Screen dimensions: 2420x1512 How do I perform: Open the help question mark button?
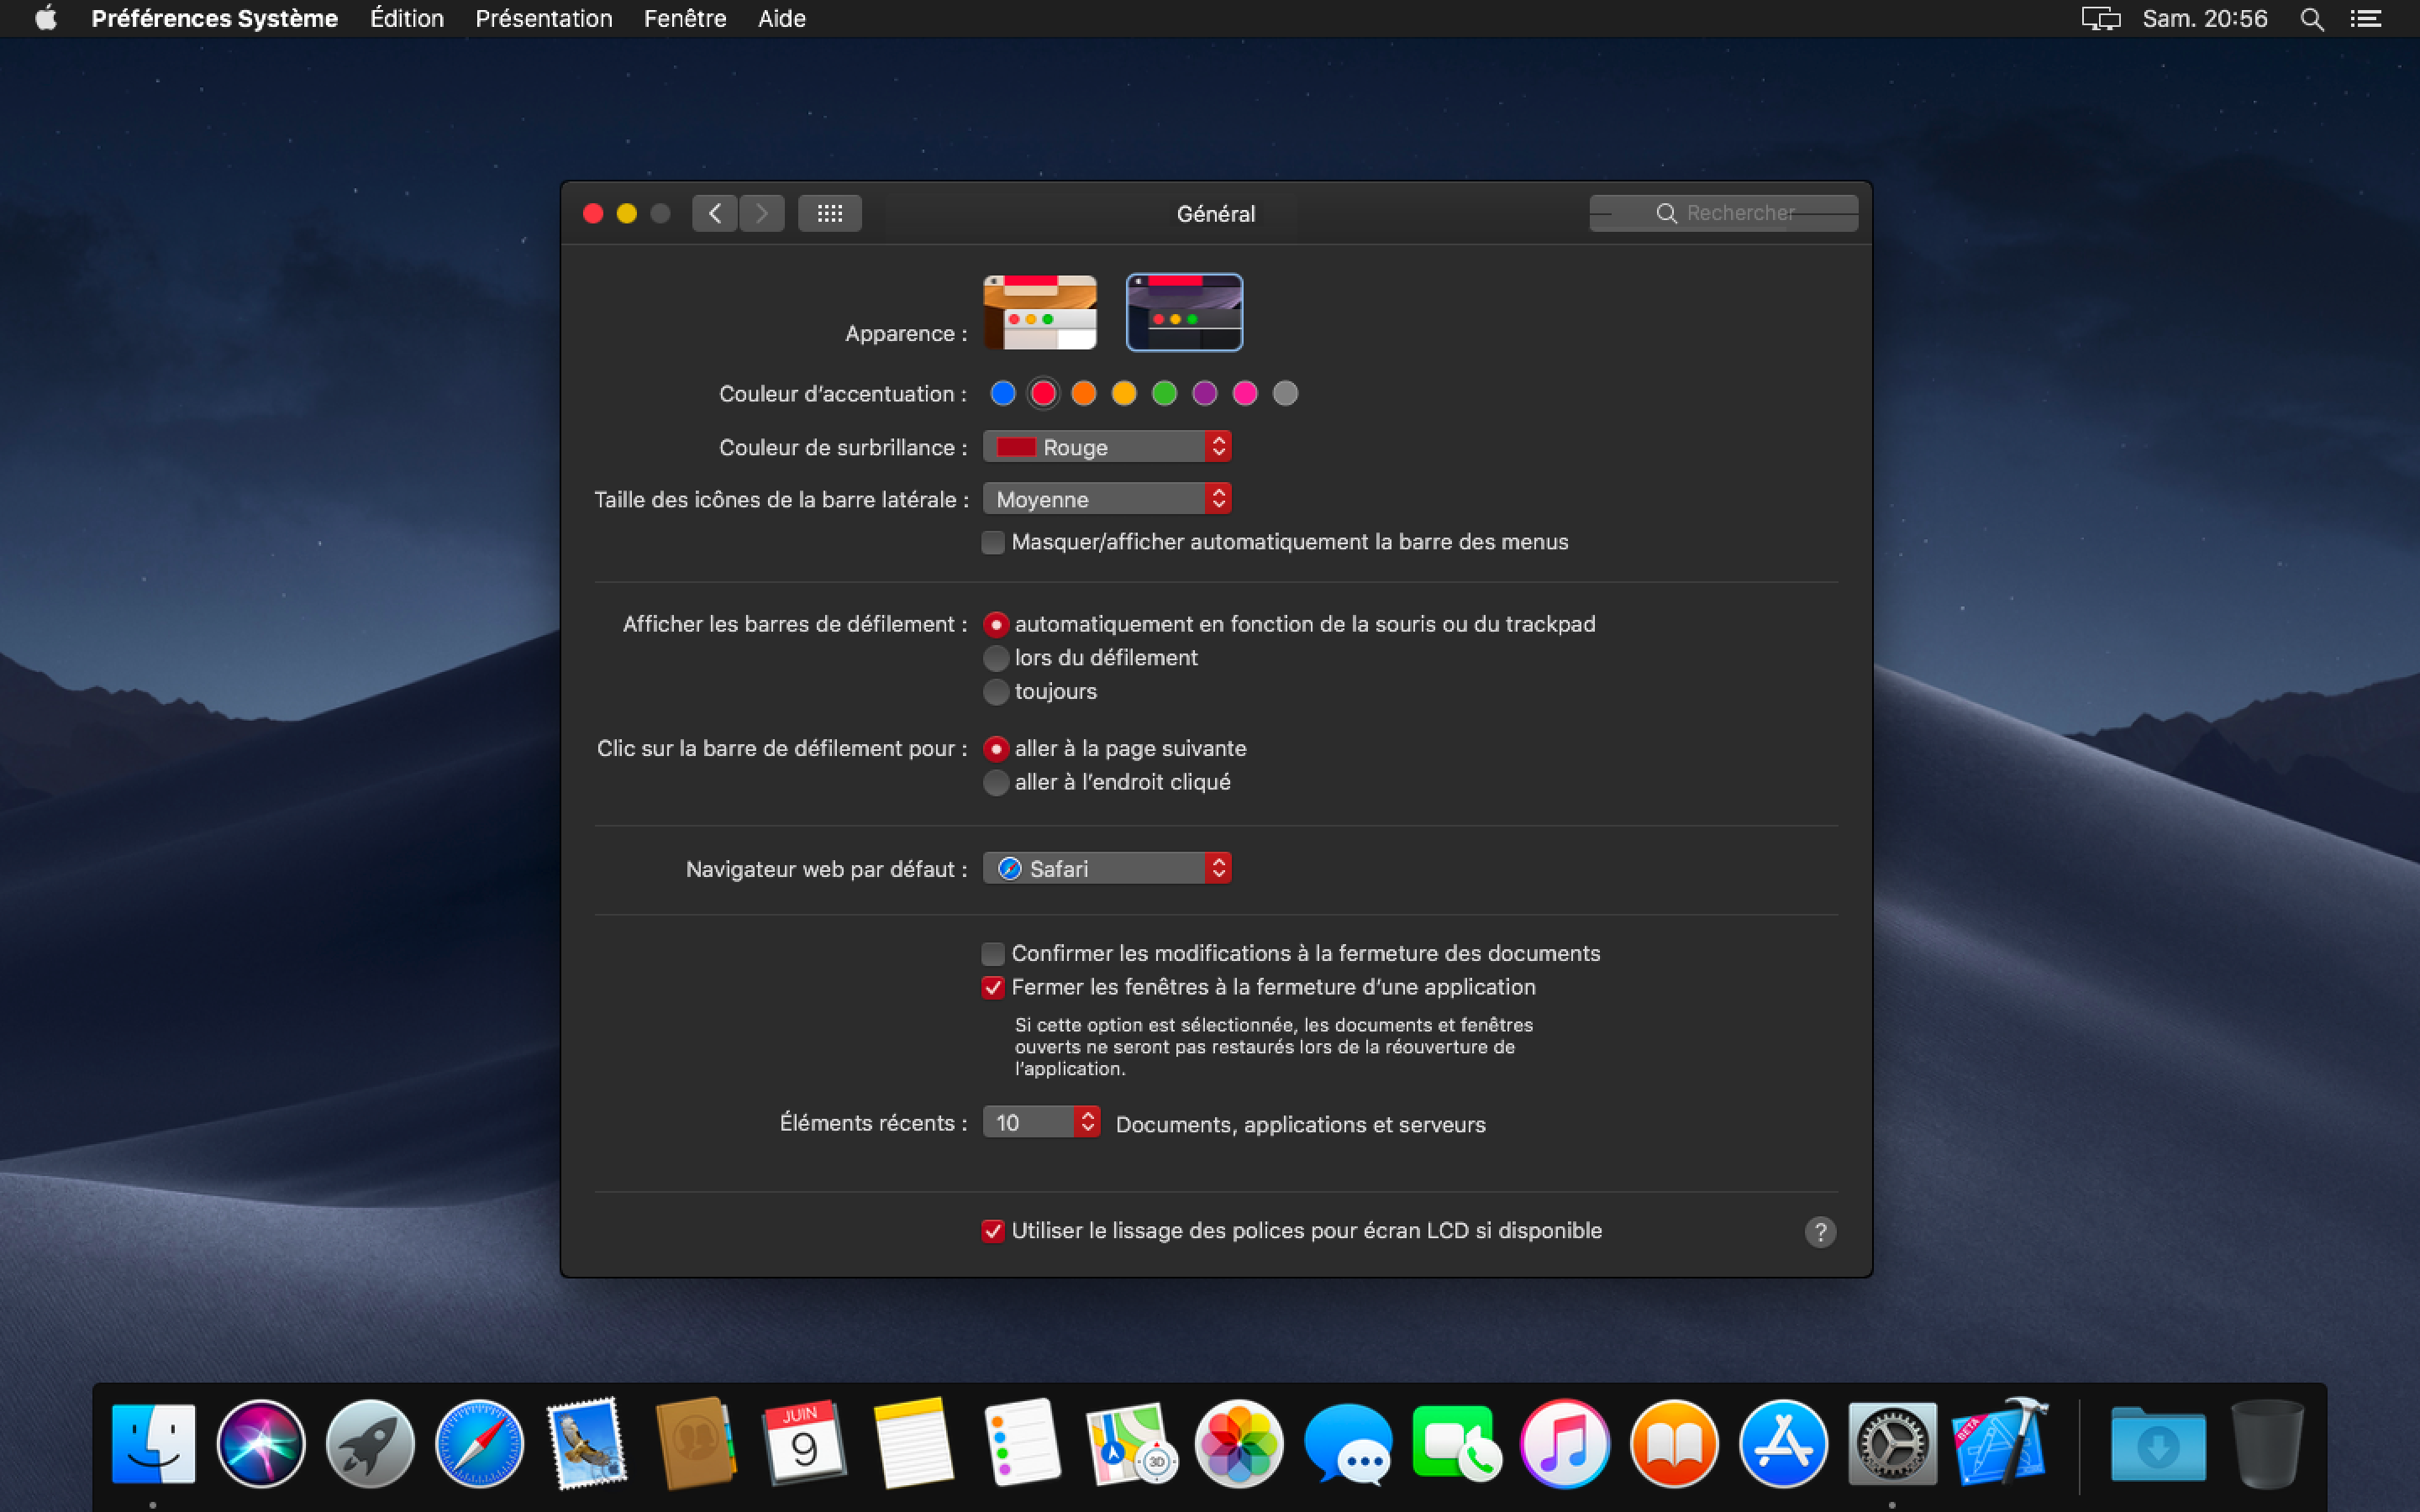1820,1231
